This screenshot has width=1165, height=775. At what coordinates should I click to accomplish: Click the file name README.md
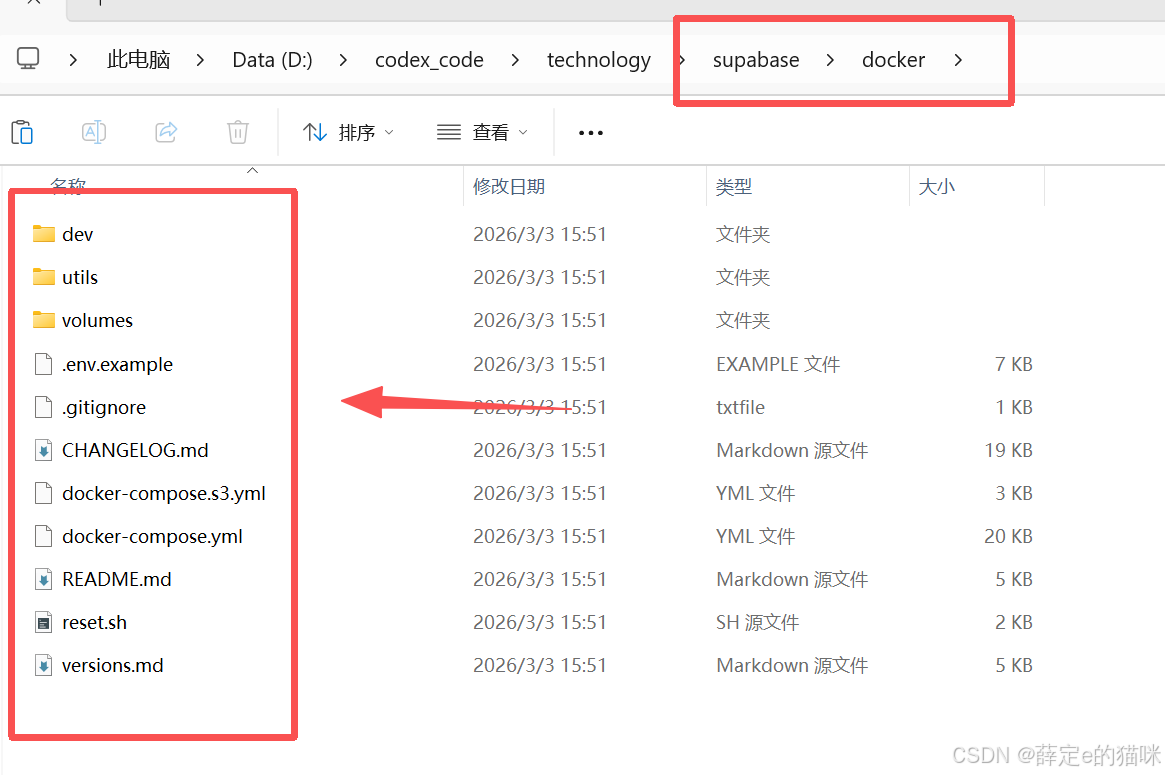[x=117, y=580]
